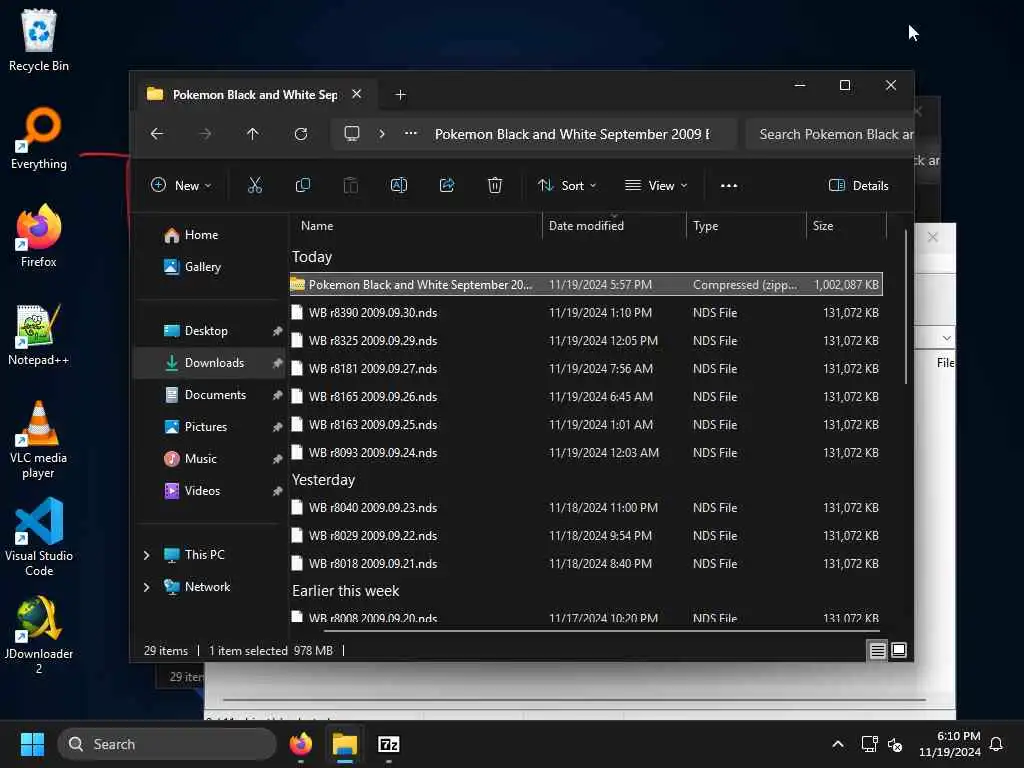Open Everything search desktop shortcut

pyautogui.click(x=39, y=138)
